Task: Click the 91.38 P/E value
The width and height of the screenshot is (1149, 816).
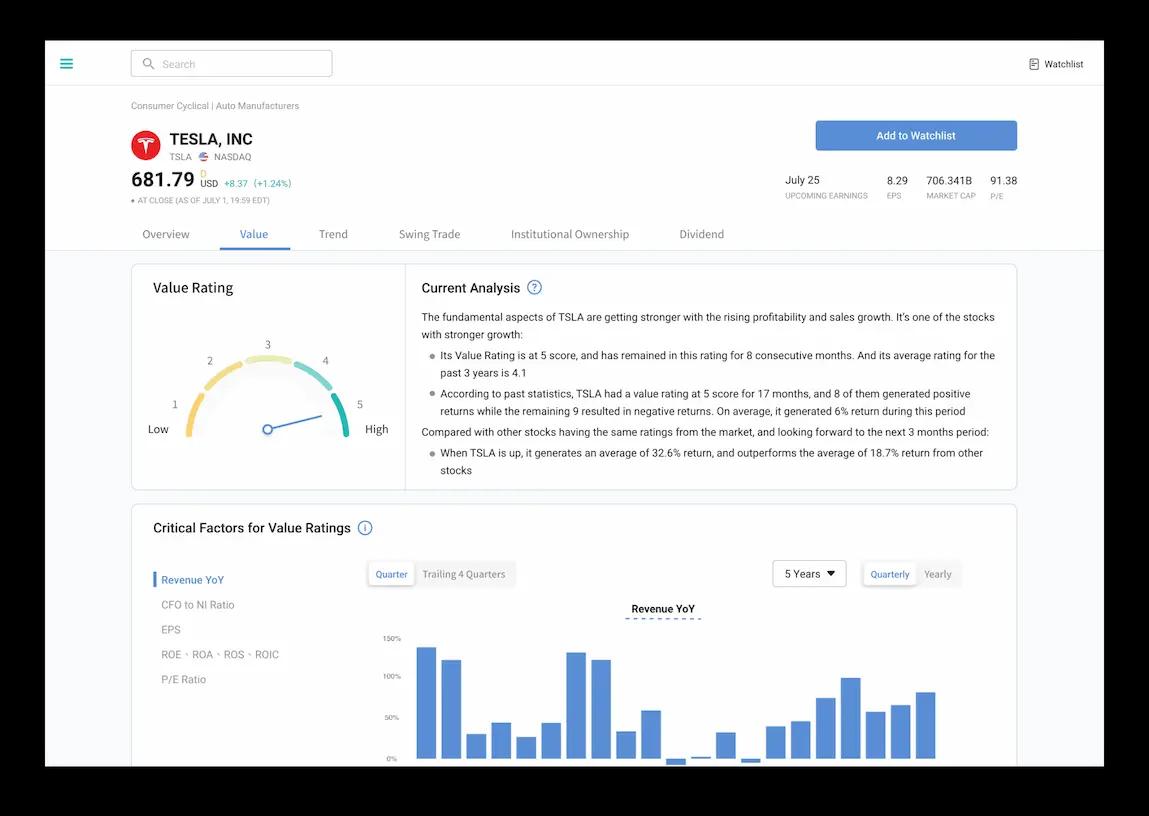Action: 1003,180
